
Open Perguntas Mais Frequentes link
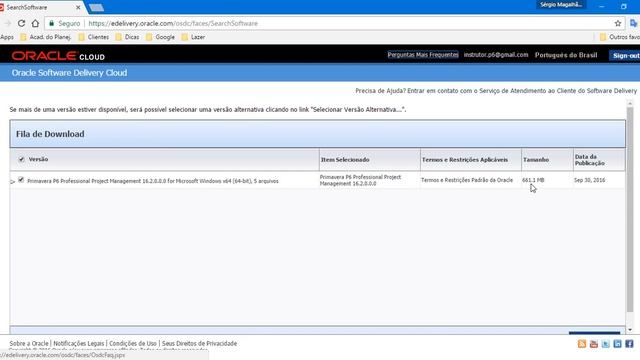[x=423, y=55]
